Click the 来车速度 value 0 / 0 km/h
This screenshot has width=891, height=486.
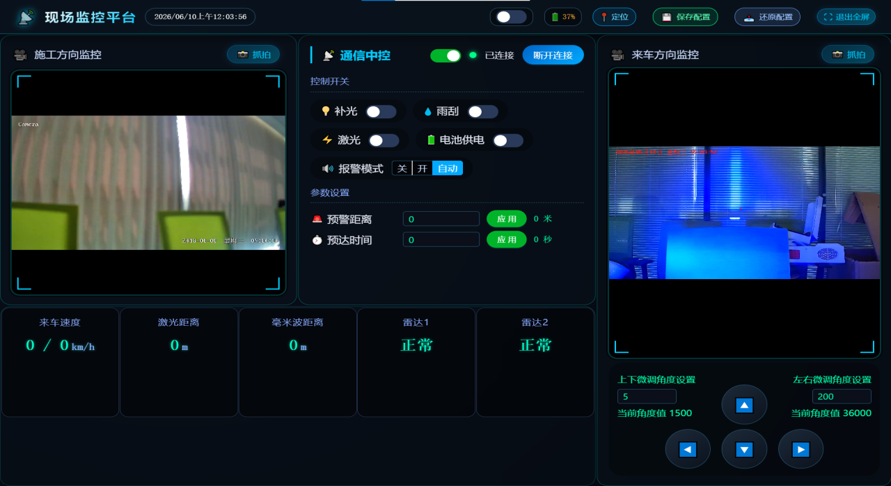tap(60, 346)
